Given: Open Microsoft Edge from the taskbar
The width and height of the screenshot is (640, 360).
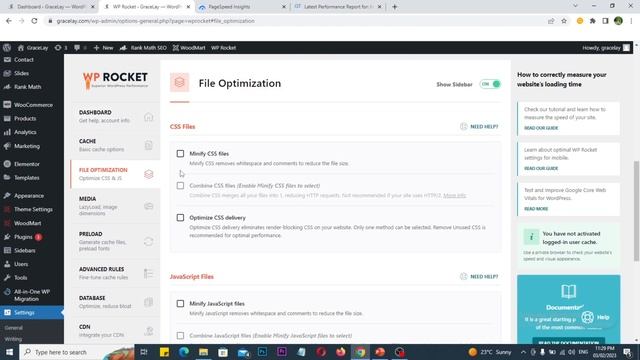Looking at the screenshot, I should [184, 352].
